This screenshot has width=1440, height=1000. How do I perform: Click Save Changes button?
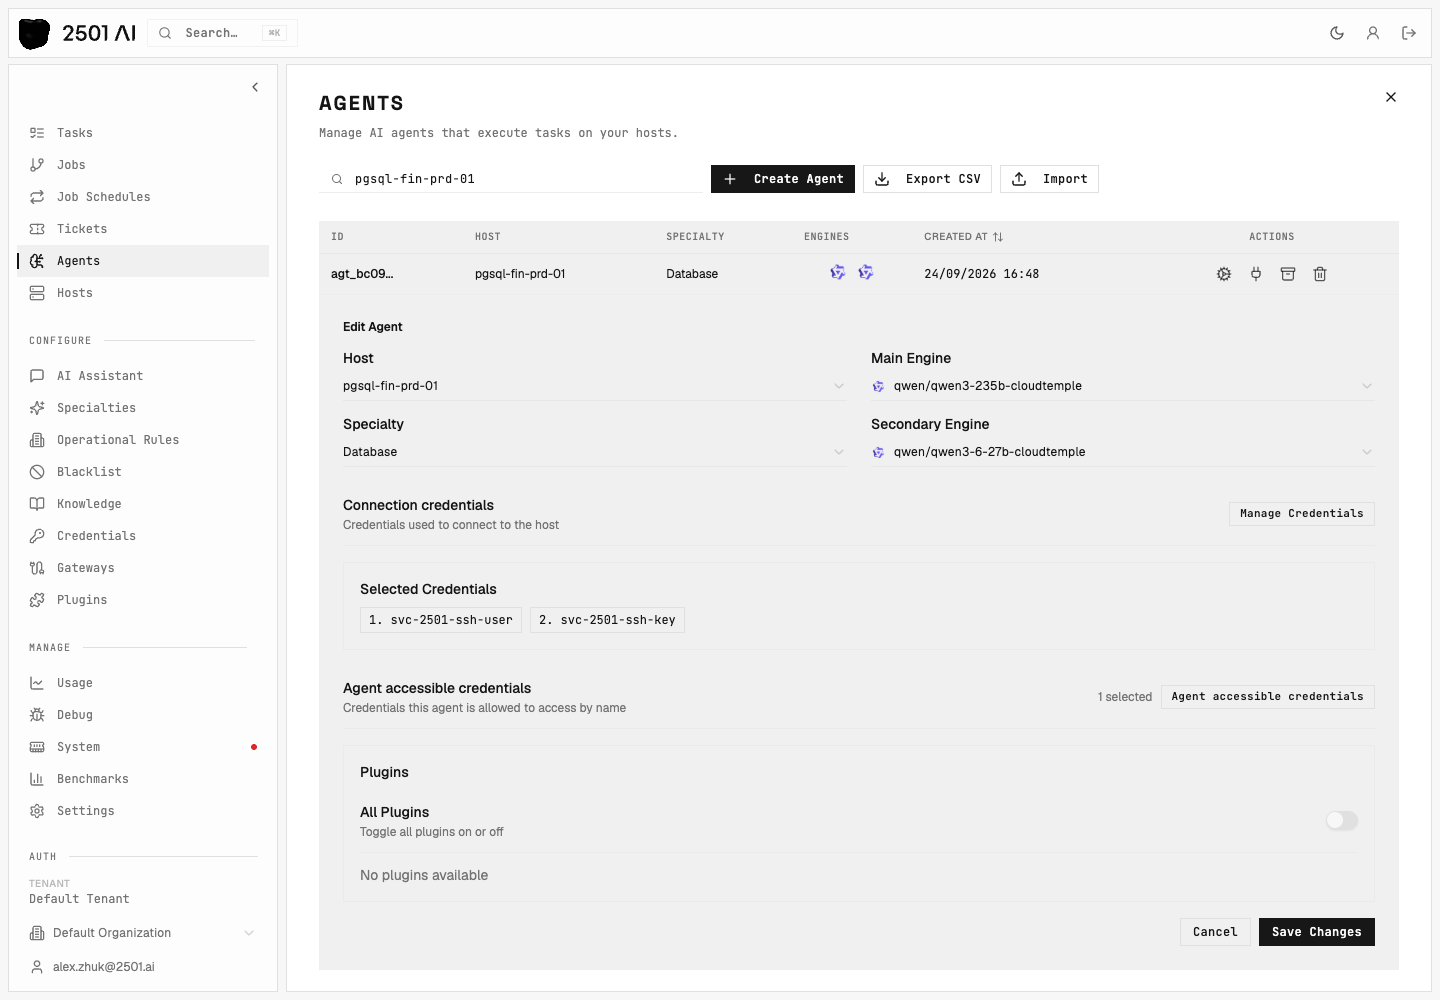click(1316, 932)
